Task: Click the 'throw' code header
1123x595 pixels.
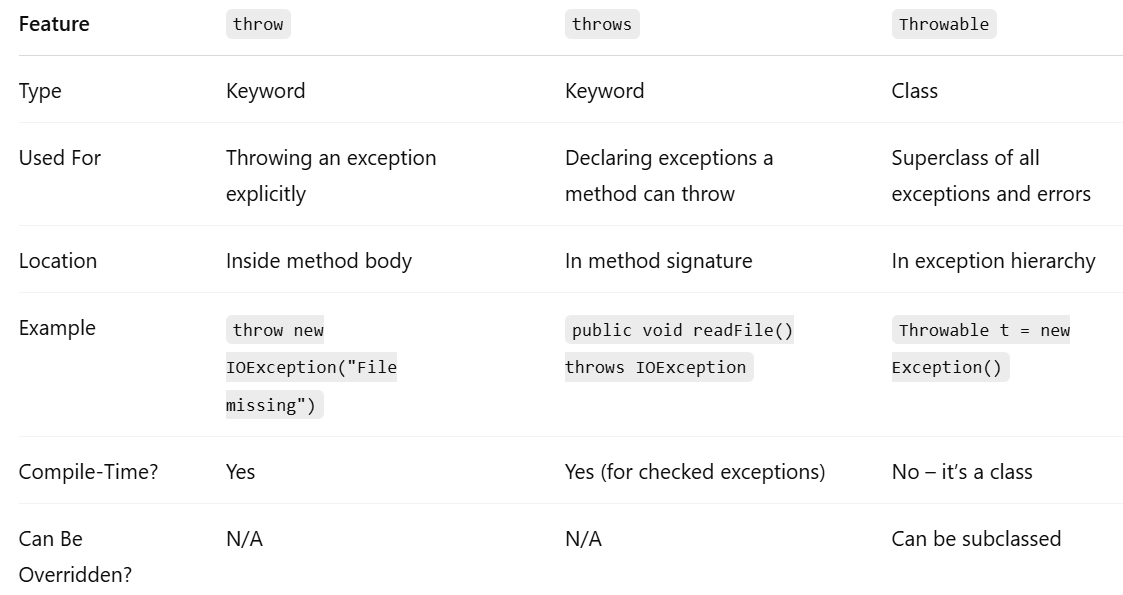Action: [x=258, y=24]
